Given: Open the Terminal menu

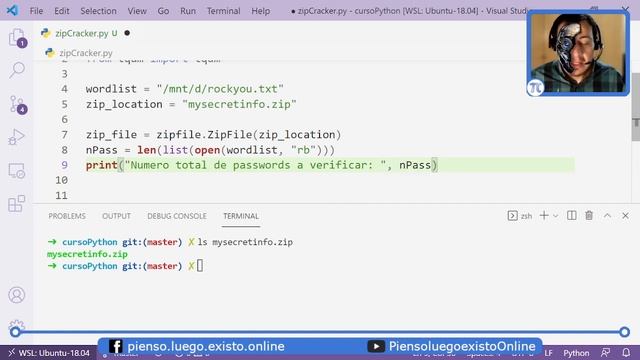Looking at the screenshot, I should (223, 11).
